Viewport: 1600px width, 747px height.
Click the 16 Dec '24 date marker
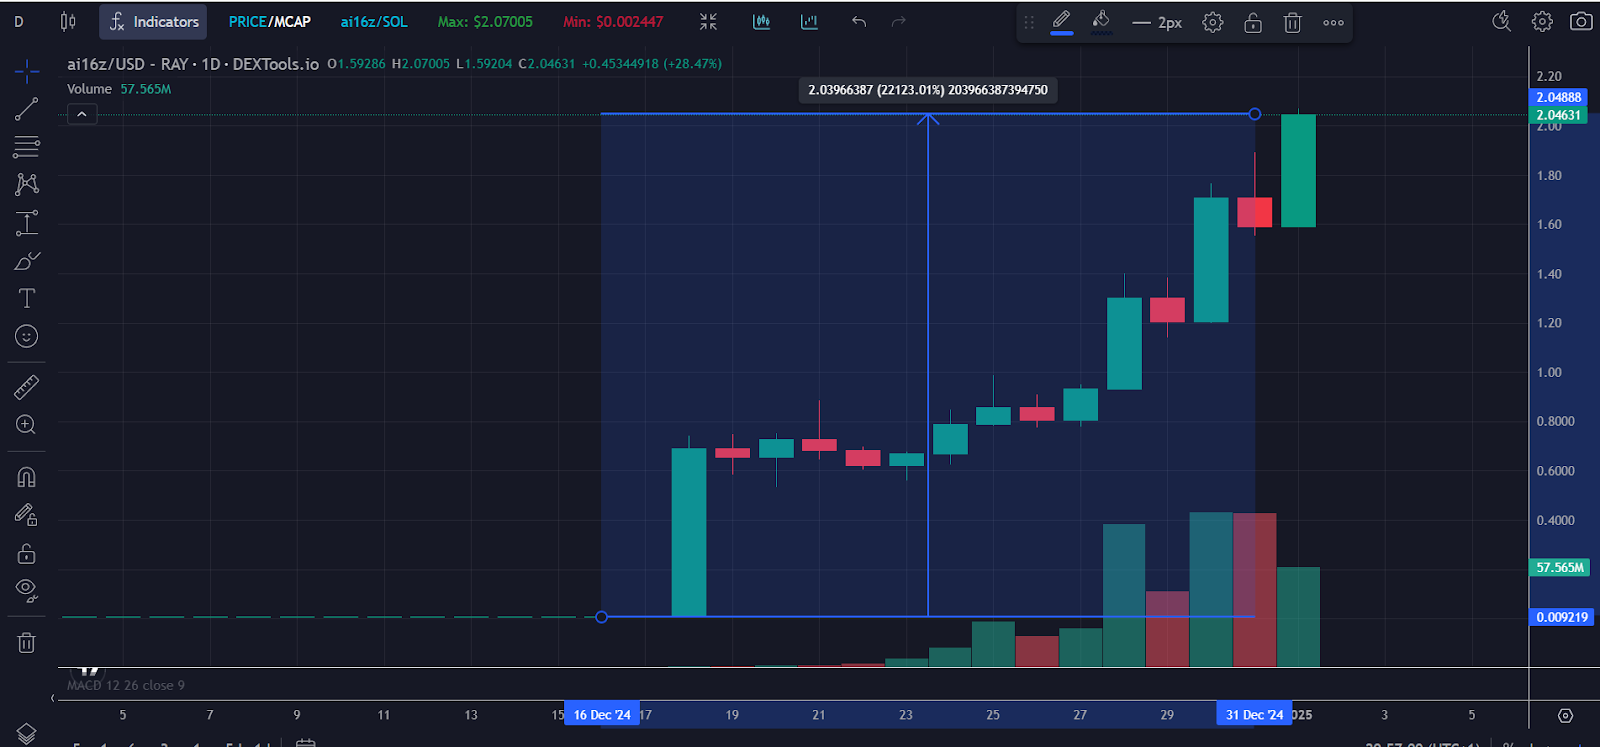point(602,715)
